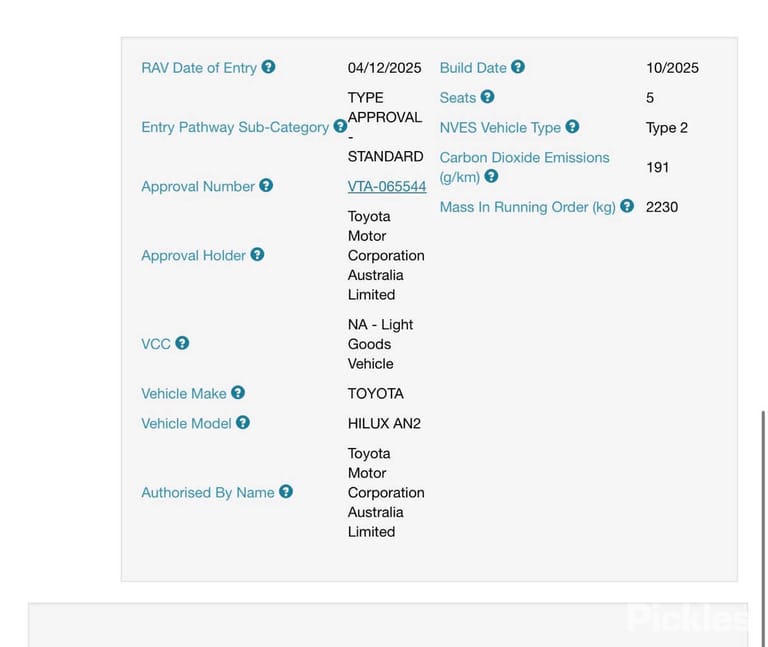The width and height of the screenshot is (768, 647).
Task: Select the 191 emissions value
Action: coord(658,168)
